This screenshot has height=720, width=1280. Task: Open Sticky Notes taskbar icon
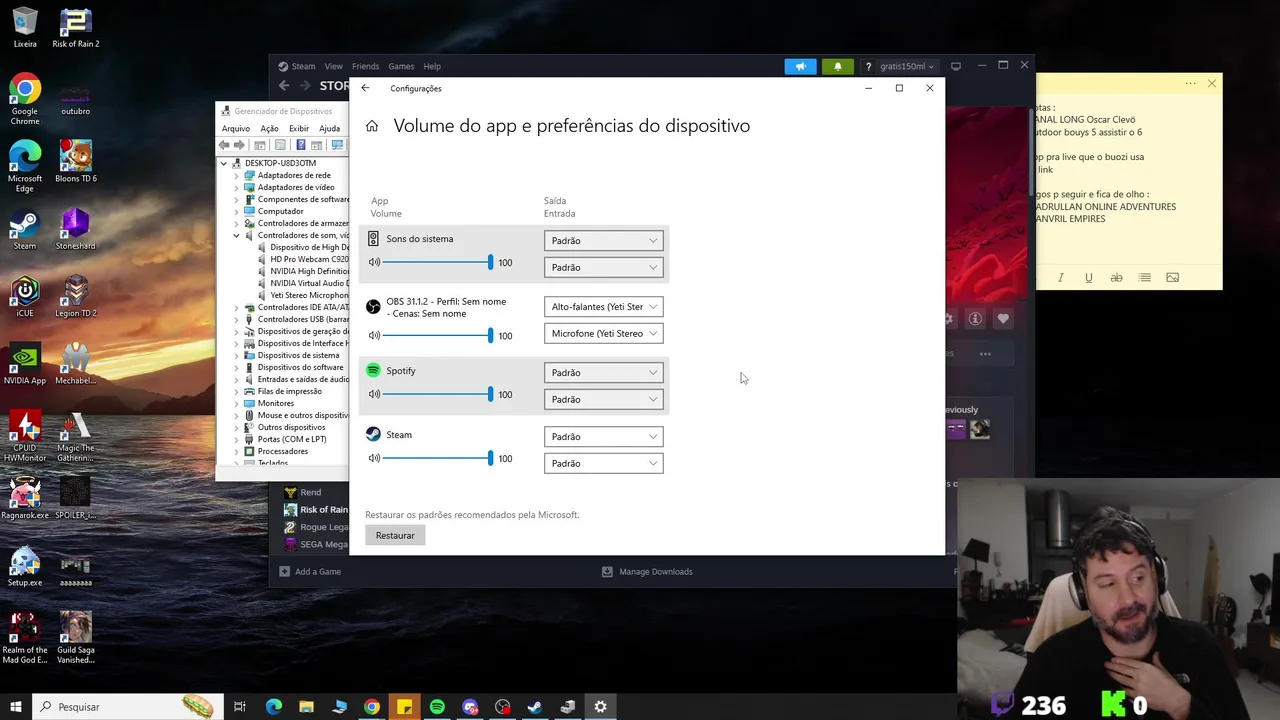pos(404,707)
